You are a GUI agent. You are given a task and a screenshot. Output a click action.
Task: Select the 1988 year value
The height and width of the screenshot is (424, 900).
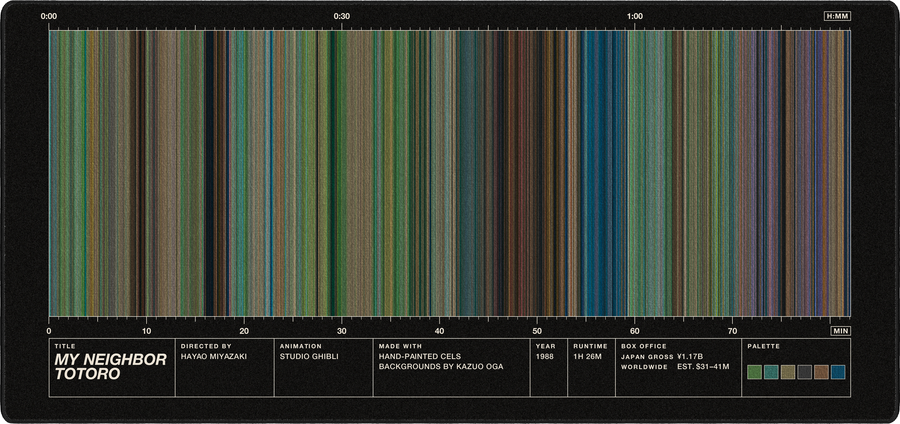(x=545, y=356)
